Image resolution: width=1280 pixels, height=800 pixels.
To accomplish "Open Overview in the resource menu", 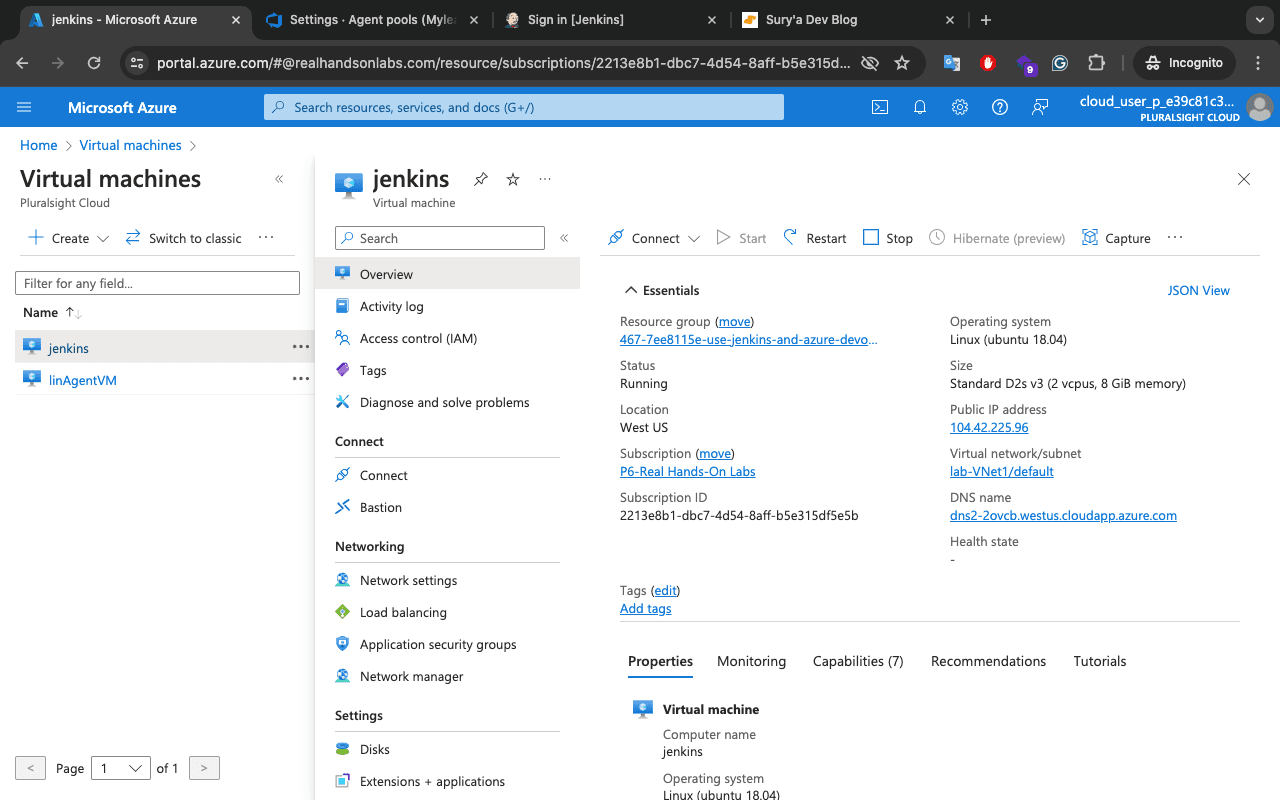I will [x=447, y=274].
